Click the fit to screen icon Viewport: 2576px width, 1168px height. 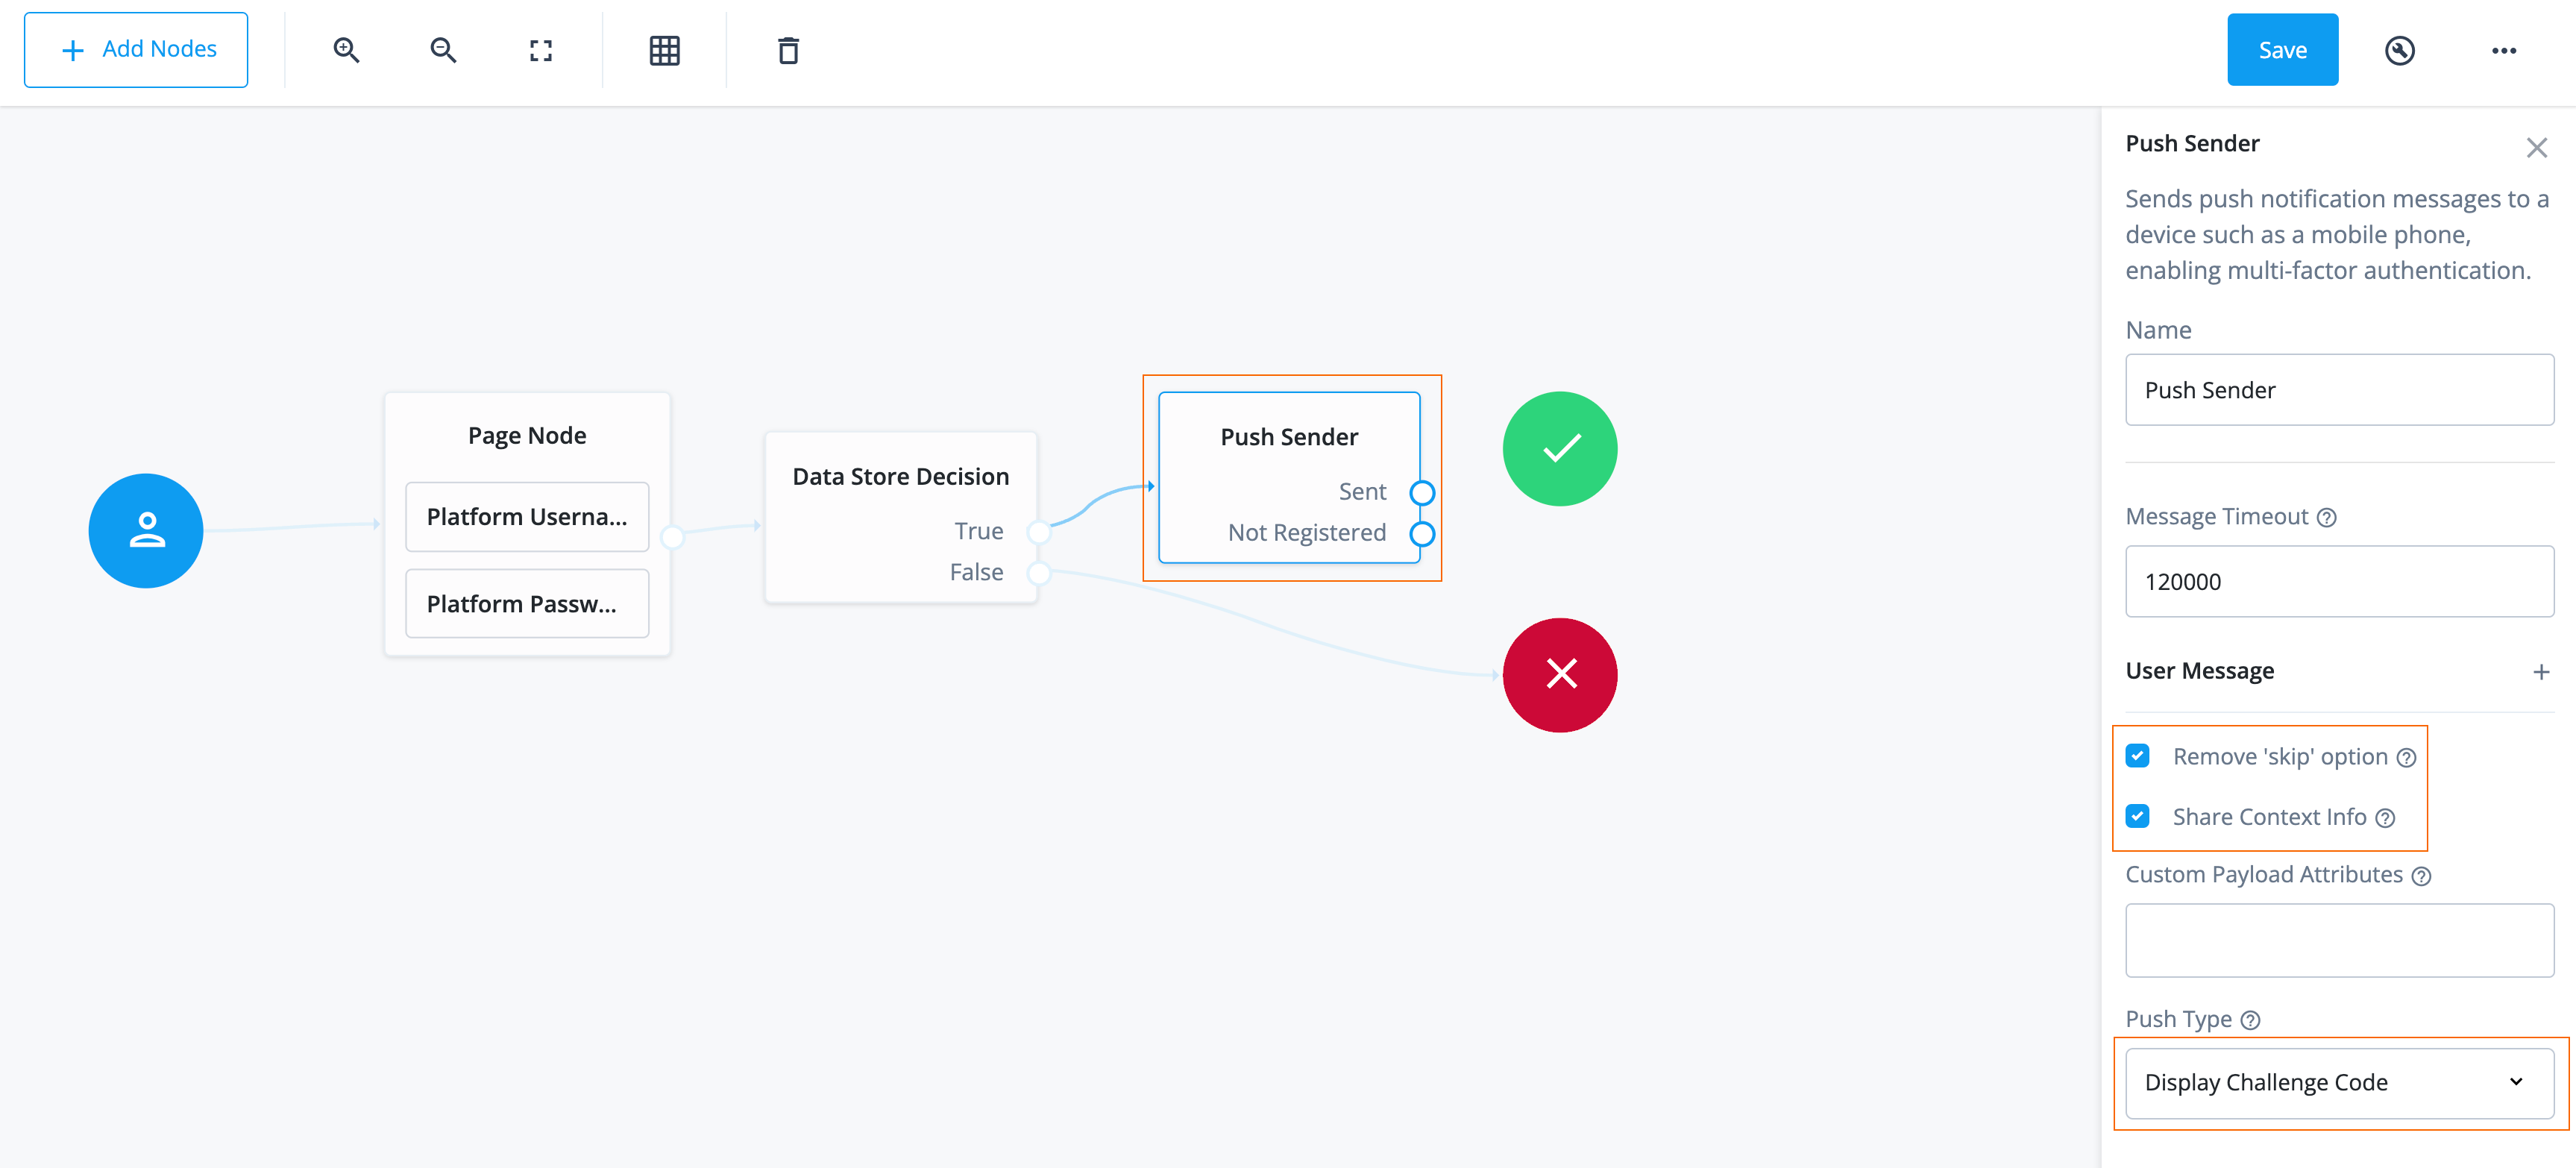click(x=542, y=48)
